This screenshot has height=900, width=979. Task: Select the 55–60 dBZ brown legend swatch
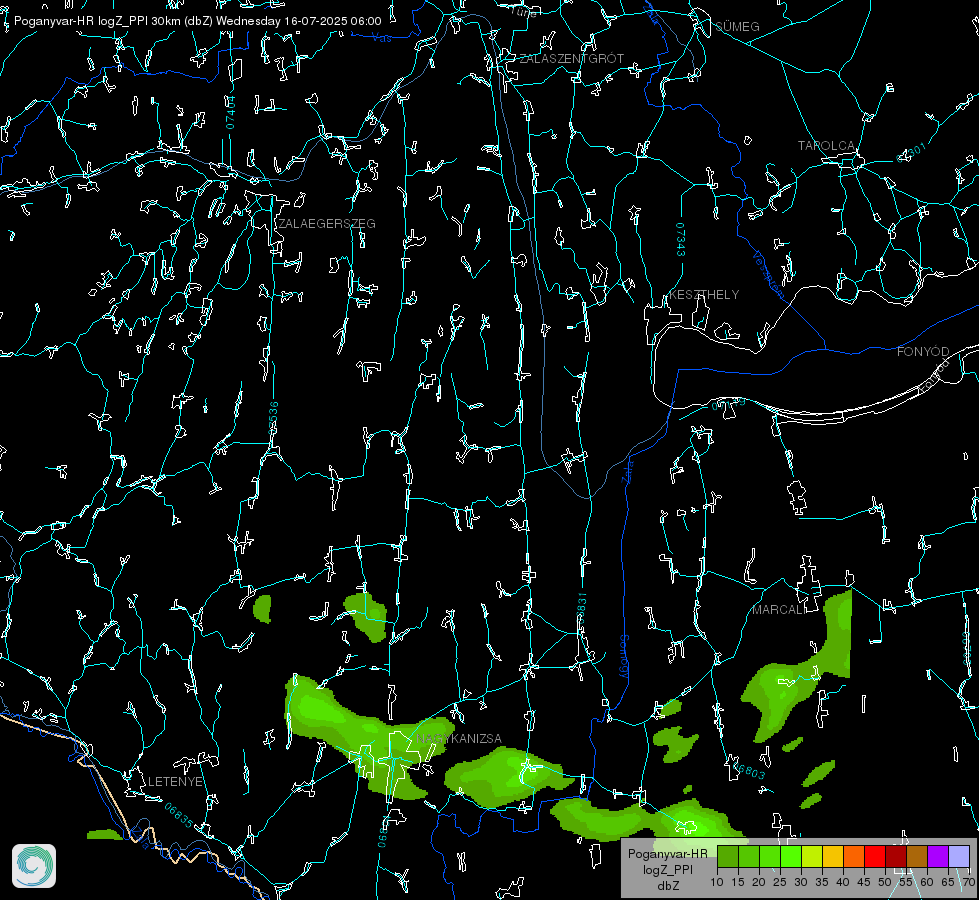point(917,856)
